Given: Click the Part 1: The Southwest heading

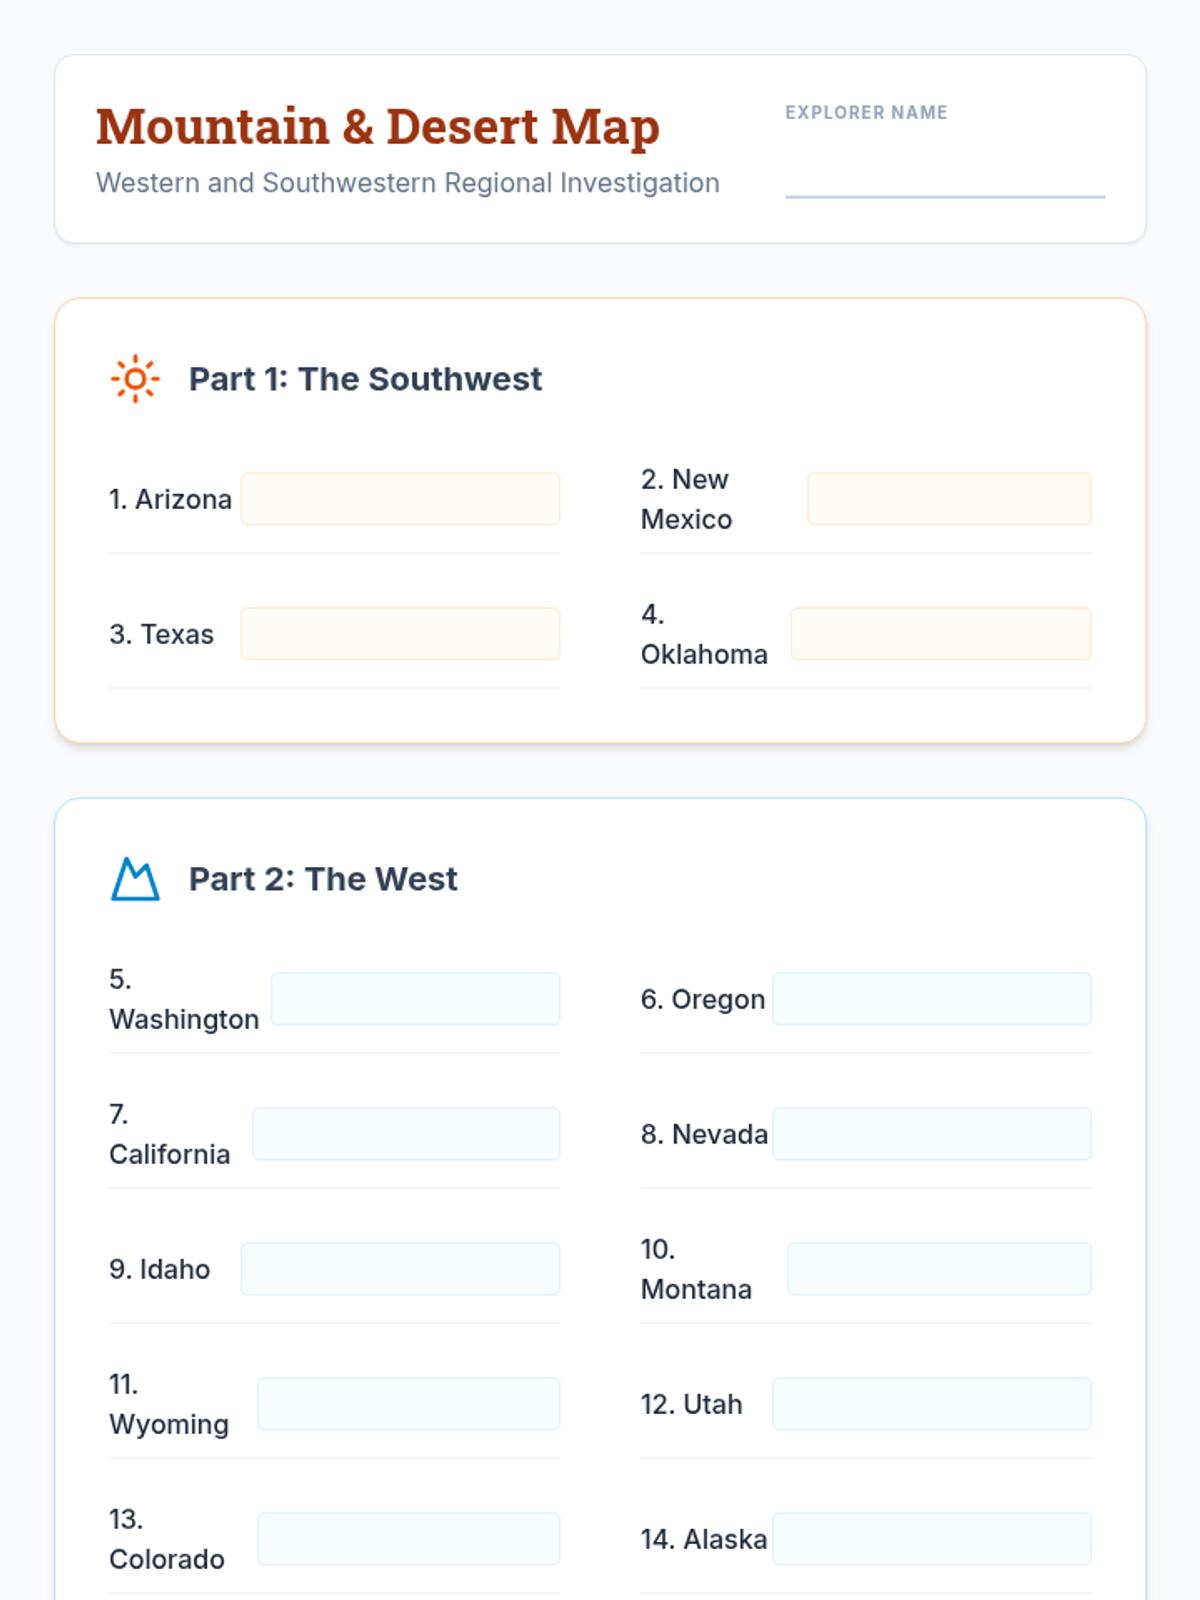Looking at the screenshot, I should pos(365,379).
